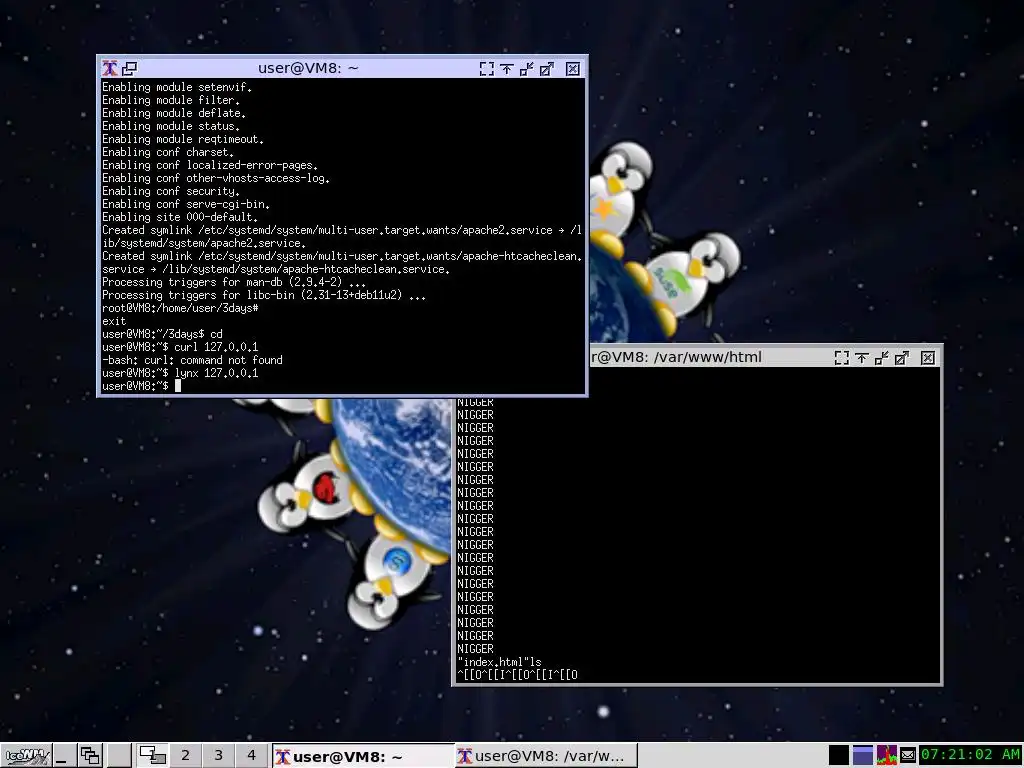This screenshot has width=1024, height=768.
Task: Switch to workspace 4
Action: click(251, 756)
